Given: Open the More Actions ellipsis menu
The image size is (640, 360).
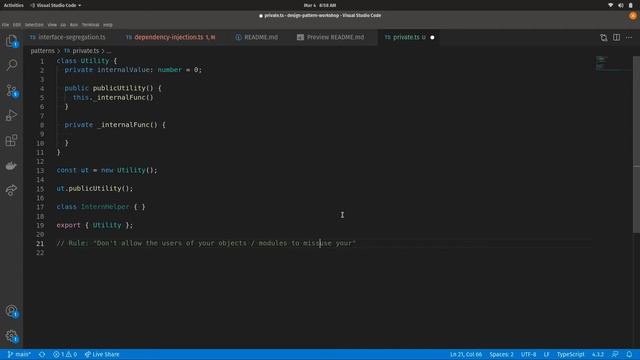Looking at the screenshot, I should point(629,38).
